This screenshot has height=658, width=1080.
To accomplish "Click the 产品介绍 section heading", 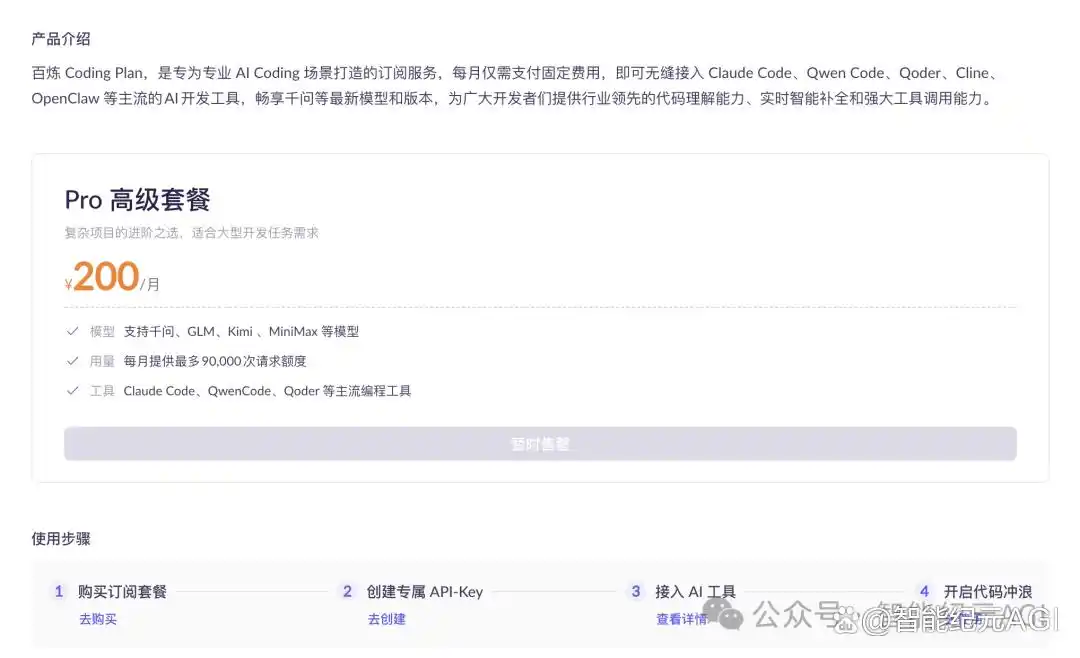I will (61, 39).
